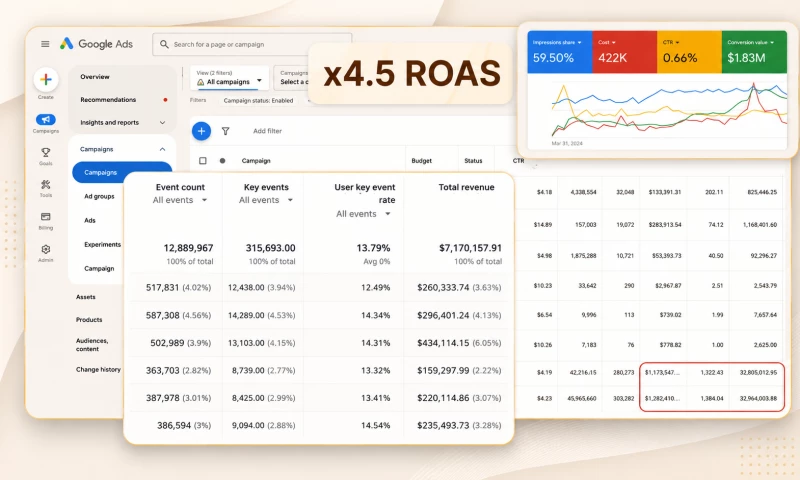The width and height of the screenshot is (800, 480).
Task: Click the status dot column header
Action: (222, 161)
